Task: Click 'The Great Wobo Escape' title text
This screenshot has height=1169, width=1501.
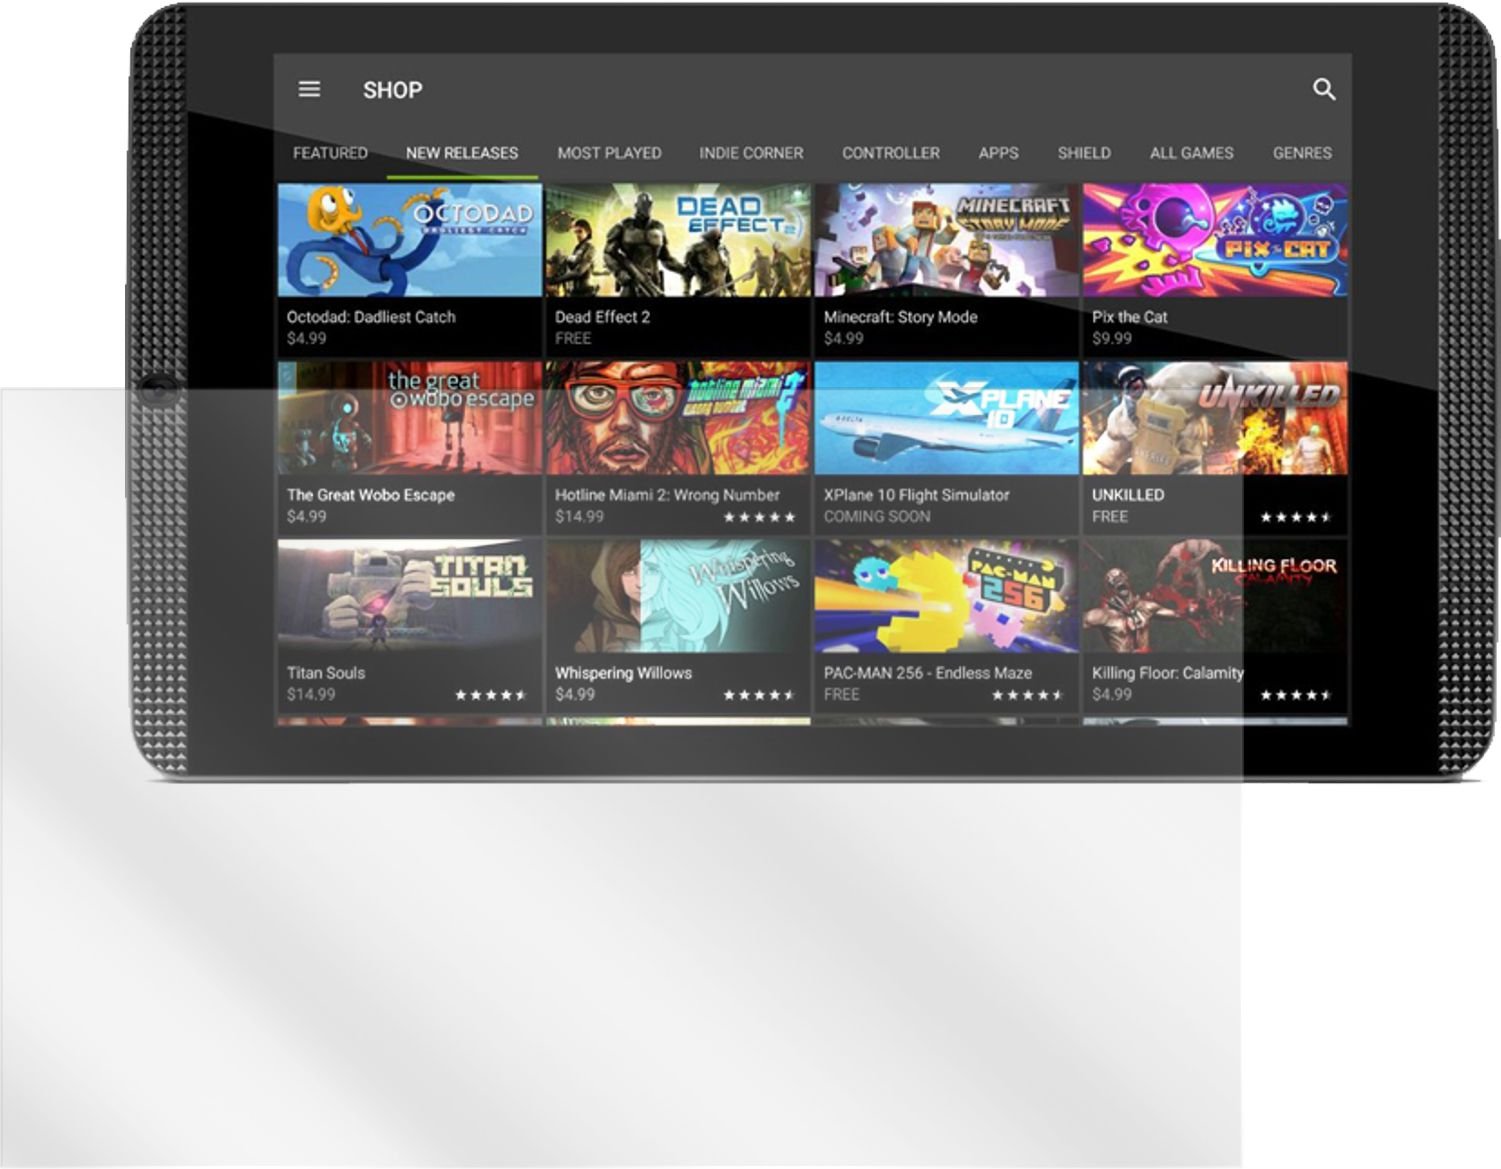Action: [370, 495]
